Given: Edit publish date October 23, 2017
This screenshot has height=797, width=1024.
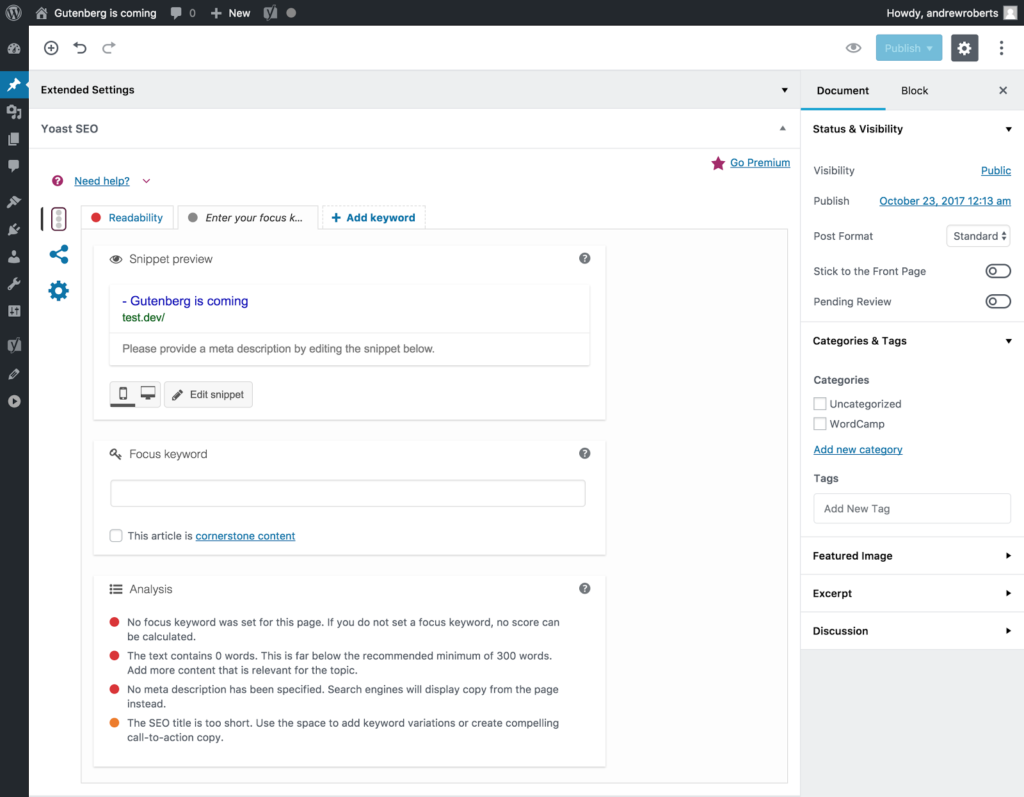Looking at the screenshot, I should 944,201.
